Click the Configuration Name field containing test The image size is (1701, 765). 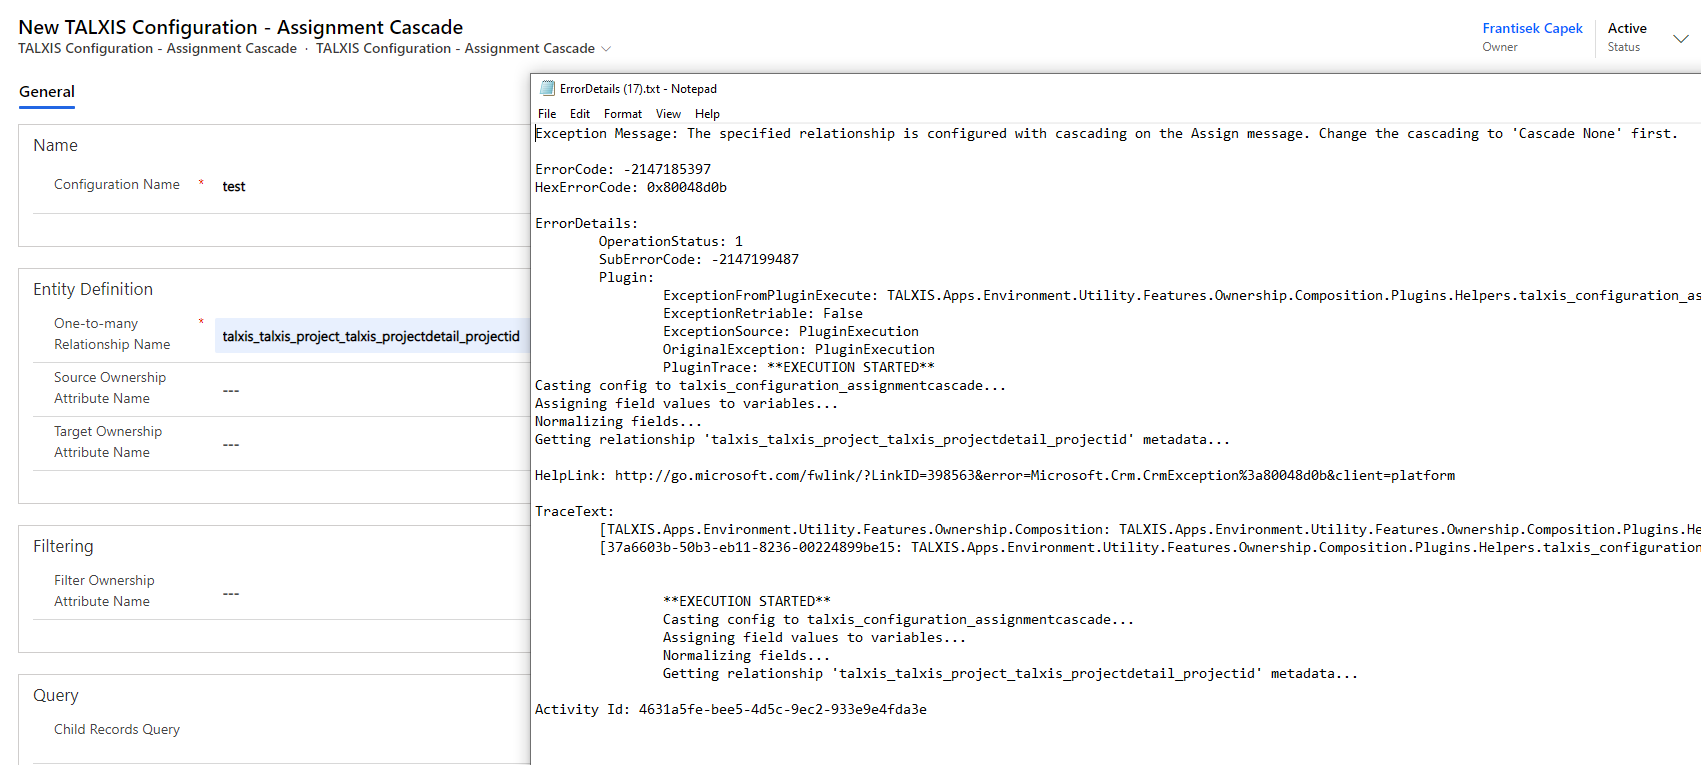coord(370,186)
